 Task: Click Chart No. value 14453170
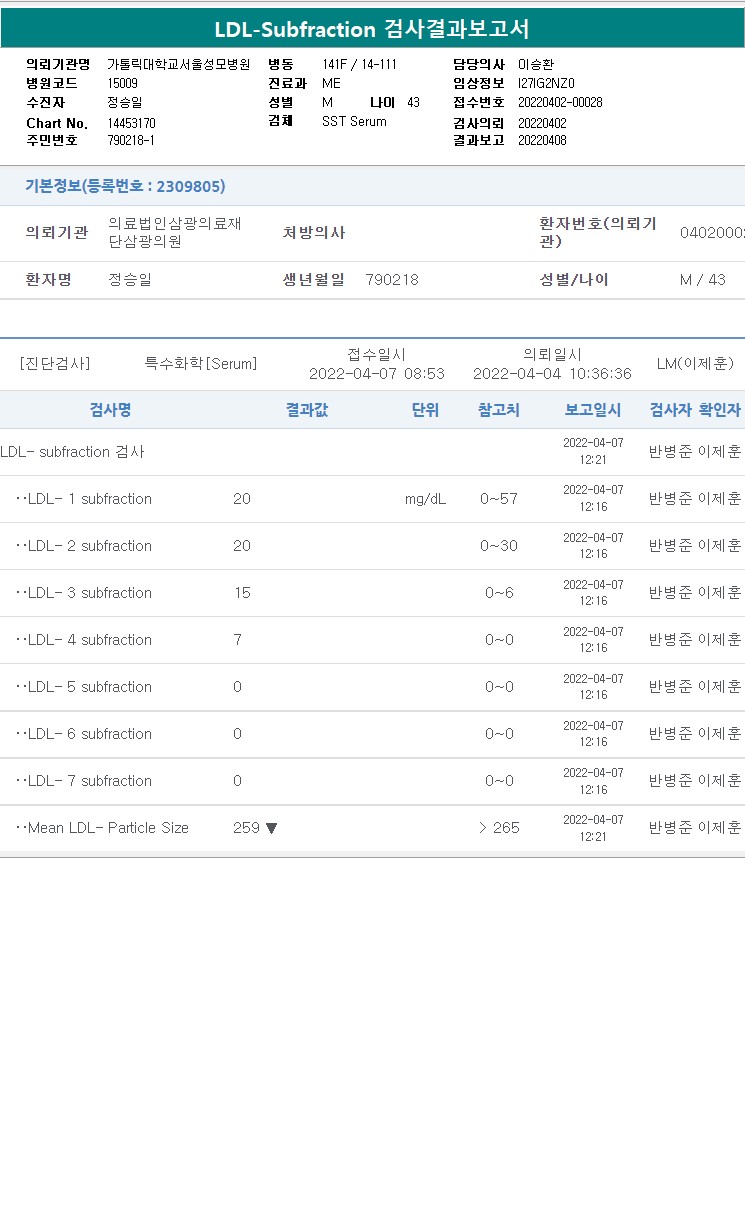tap(132, 123)
